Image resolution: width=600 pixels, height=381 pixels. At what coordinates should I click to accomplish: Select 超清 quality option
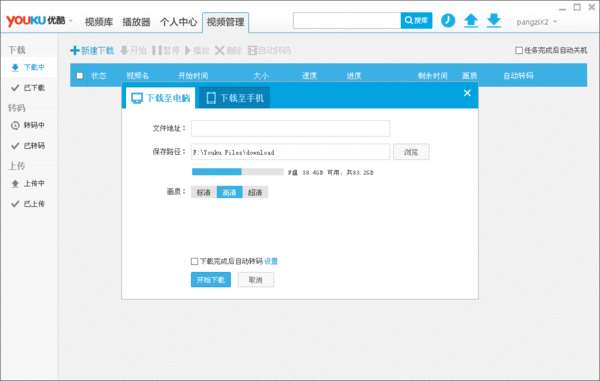coord(255,192)
